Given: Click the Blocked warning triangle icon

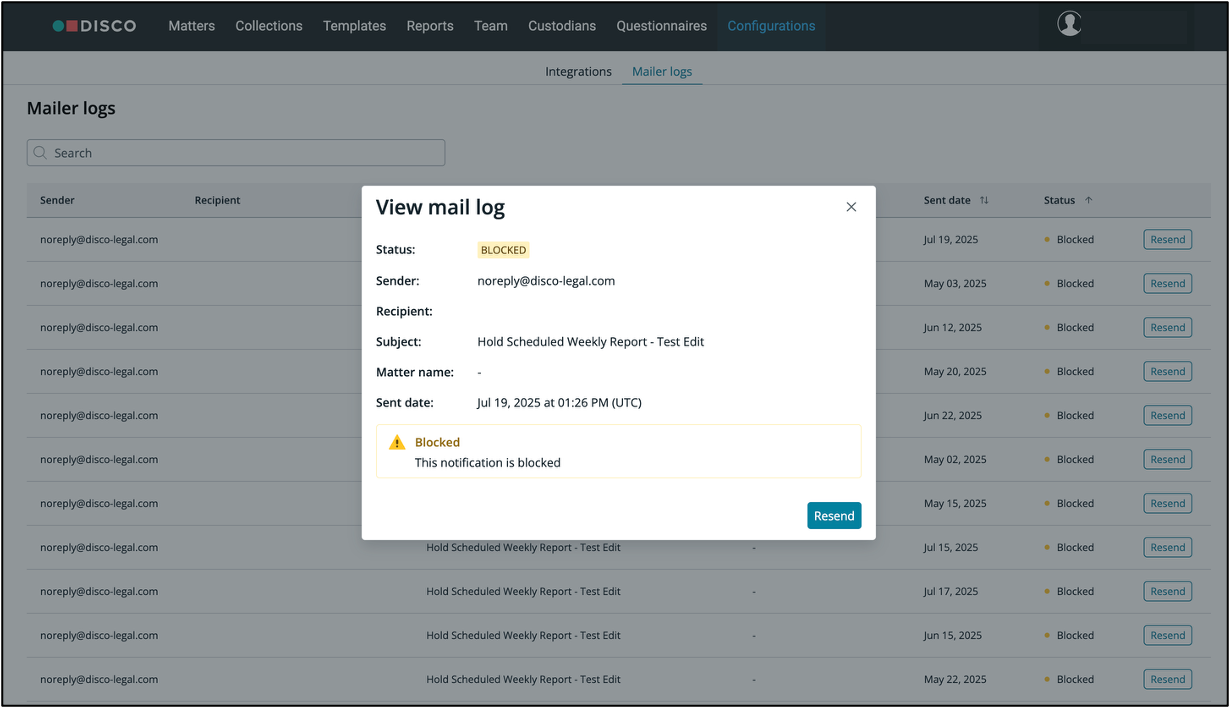Looking at the screenshot, I should (x=397, y=442).
